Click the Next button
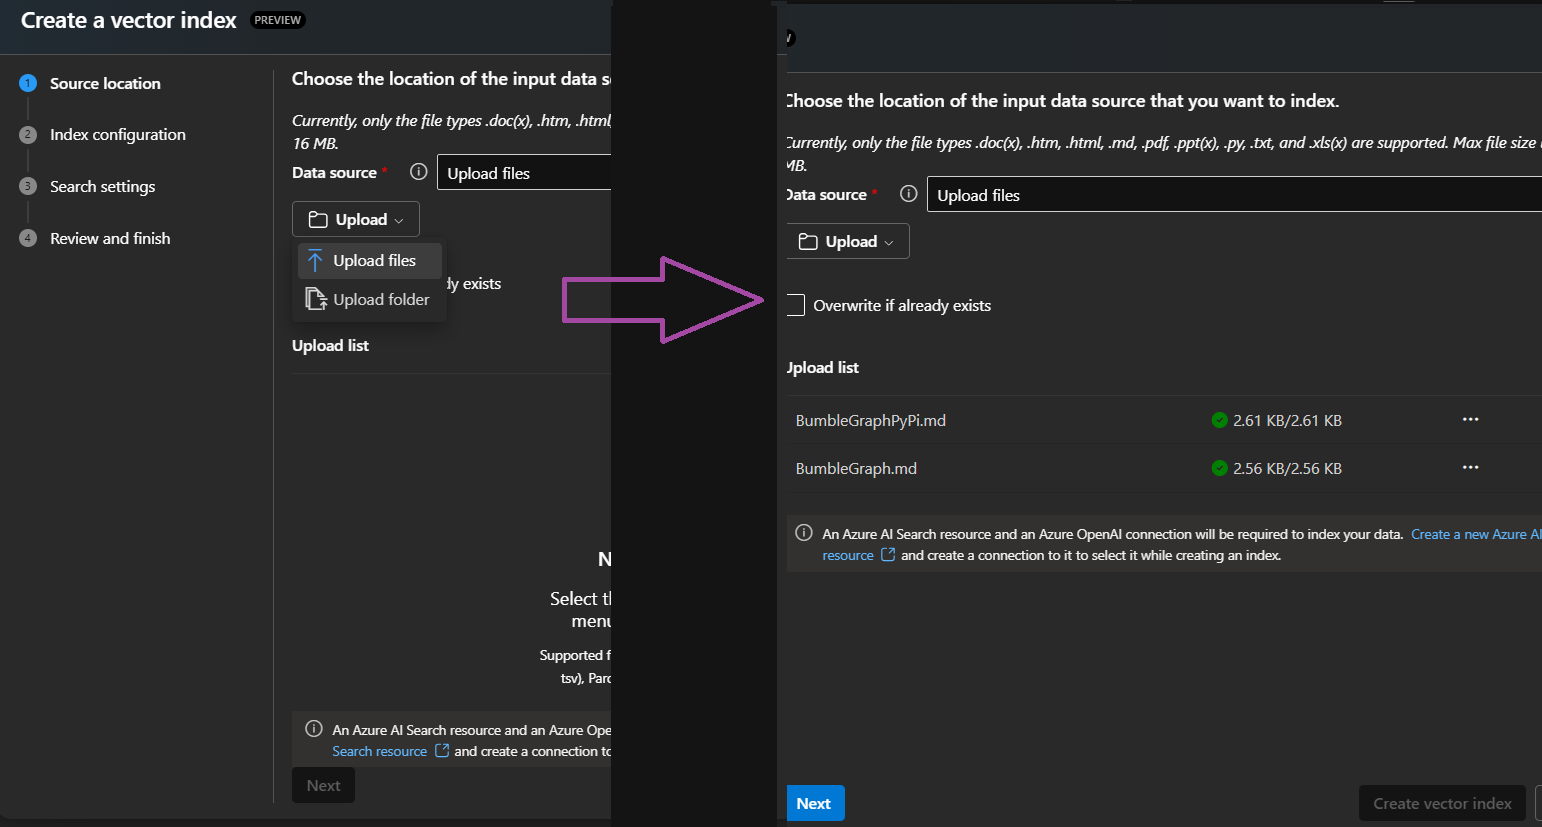The width and height of the screenshot is (1542, 827). pyautogui.click(x=815, y=803)
